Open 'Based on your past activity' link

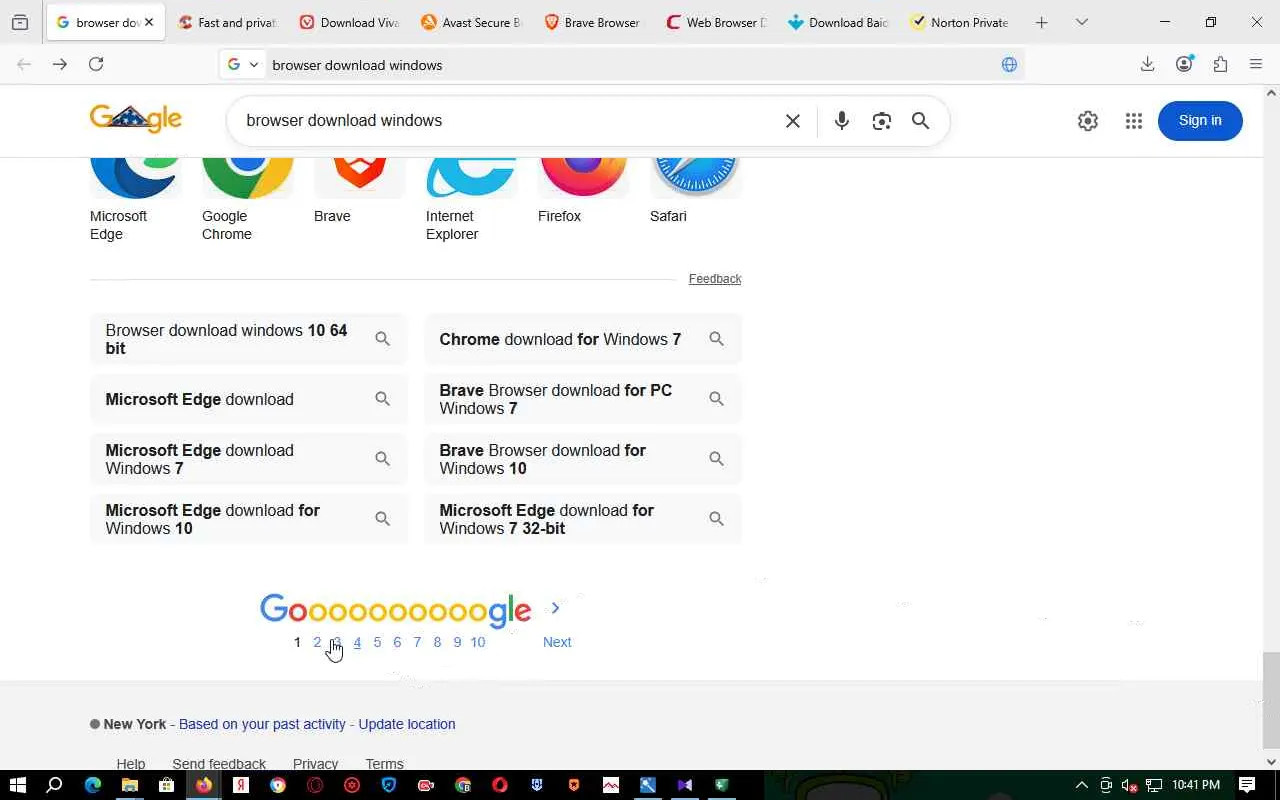[x=262, y=724]
